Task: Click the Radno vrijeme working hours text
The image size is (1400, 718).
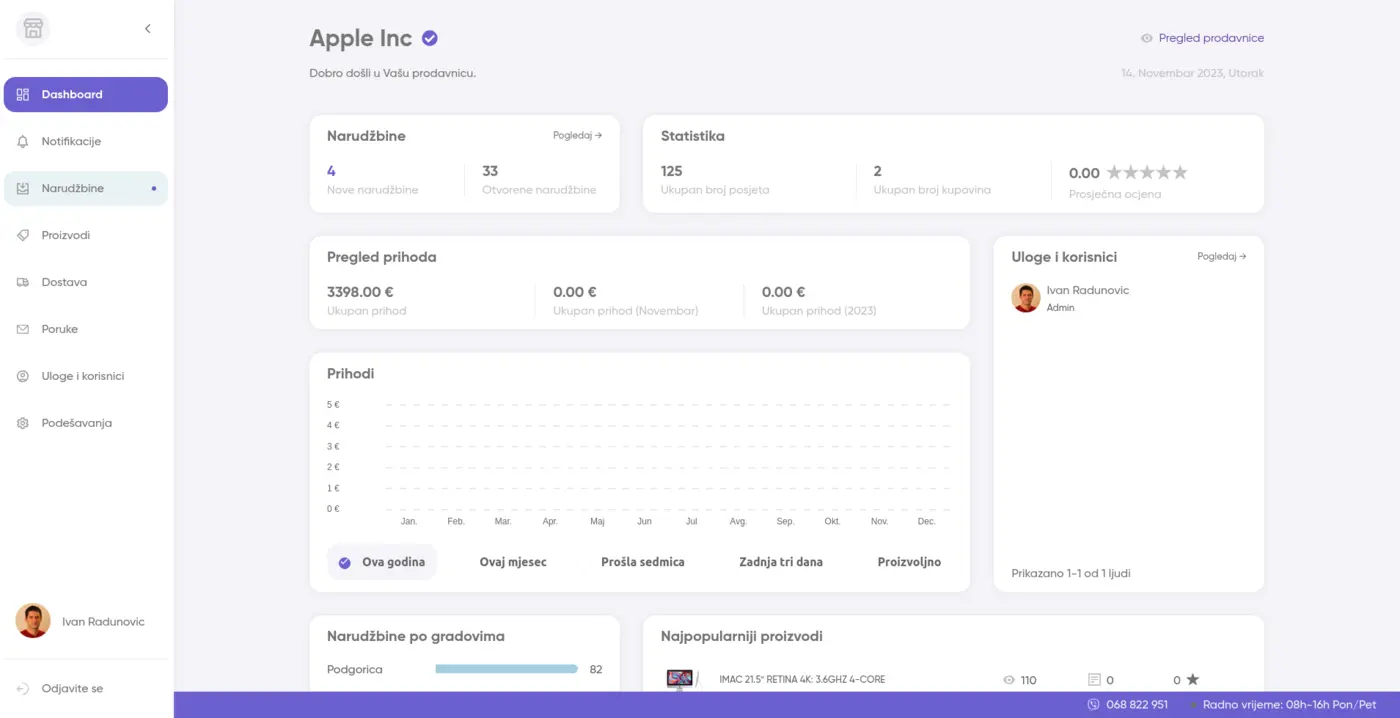Action: tap(1290, 705)
